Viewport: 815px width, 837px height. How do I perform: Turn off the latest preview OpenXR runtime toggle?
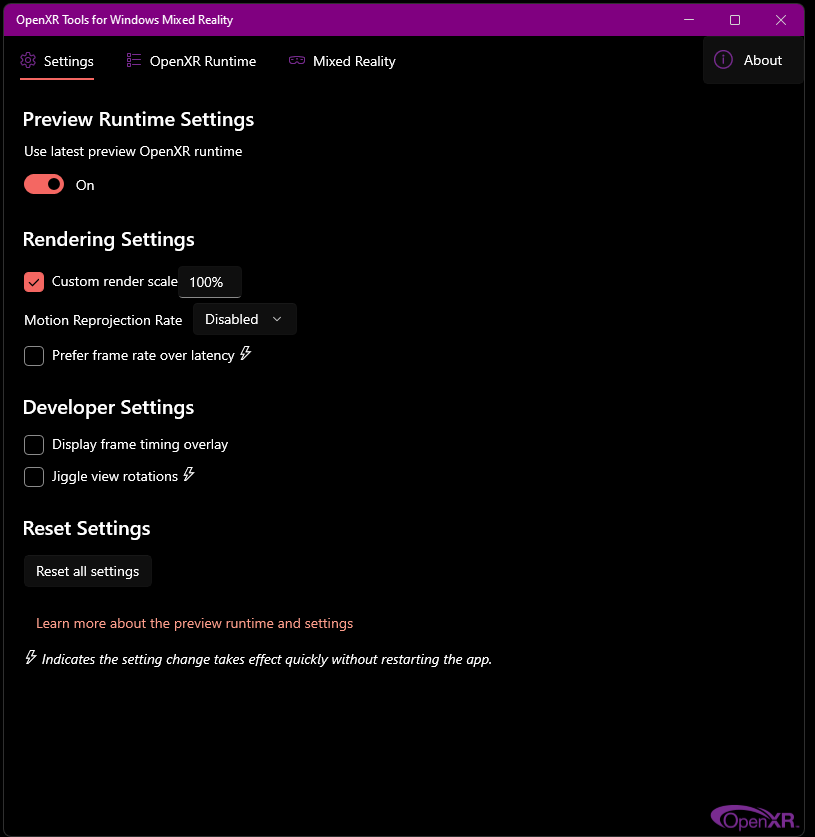click(44, 184)
